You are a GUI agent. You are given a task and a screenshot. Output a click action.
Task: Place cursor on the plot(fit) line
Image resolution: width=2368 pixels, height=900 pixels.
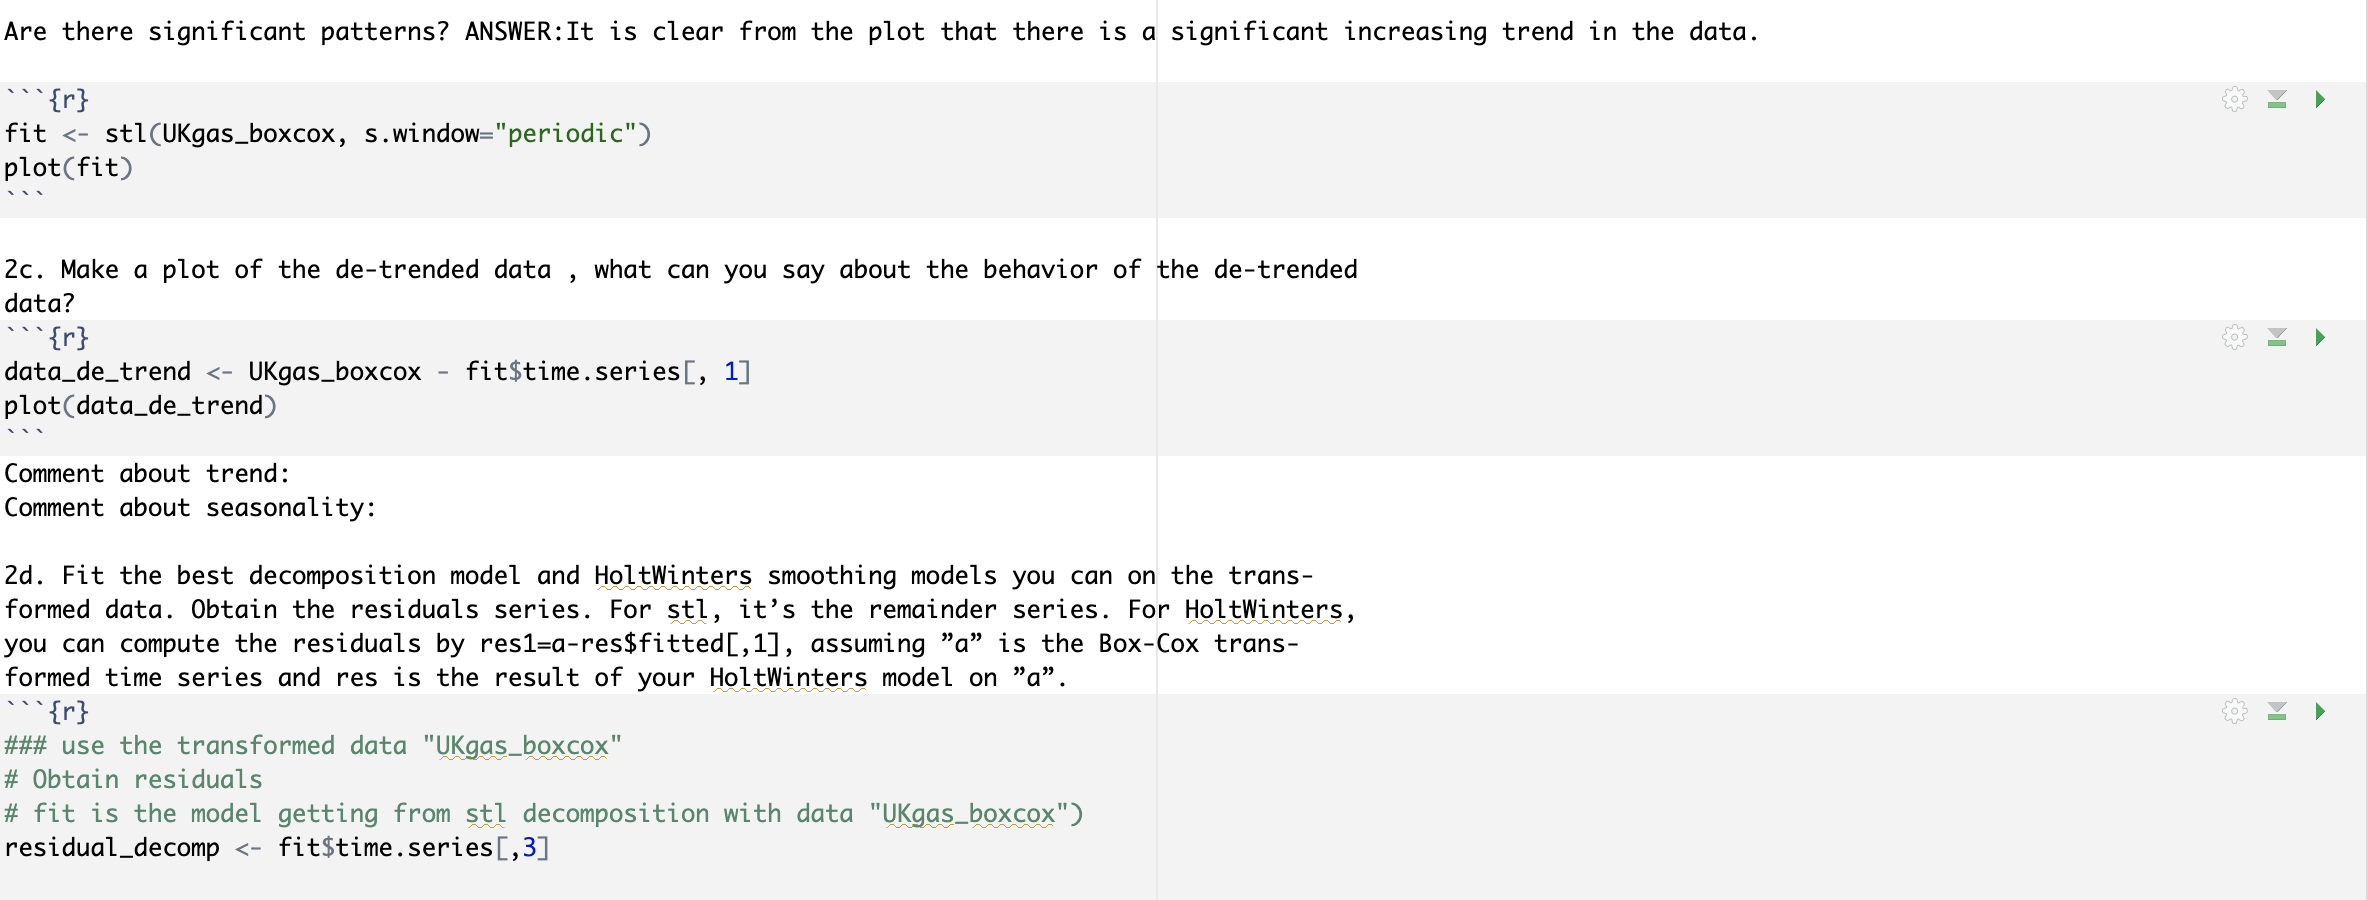tap(70, 167)
